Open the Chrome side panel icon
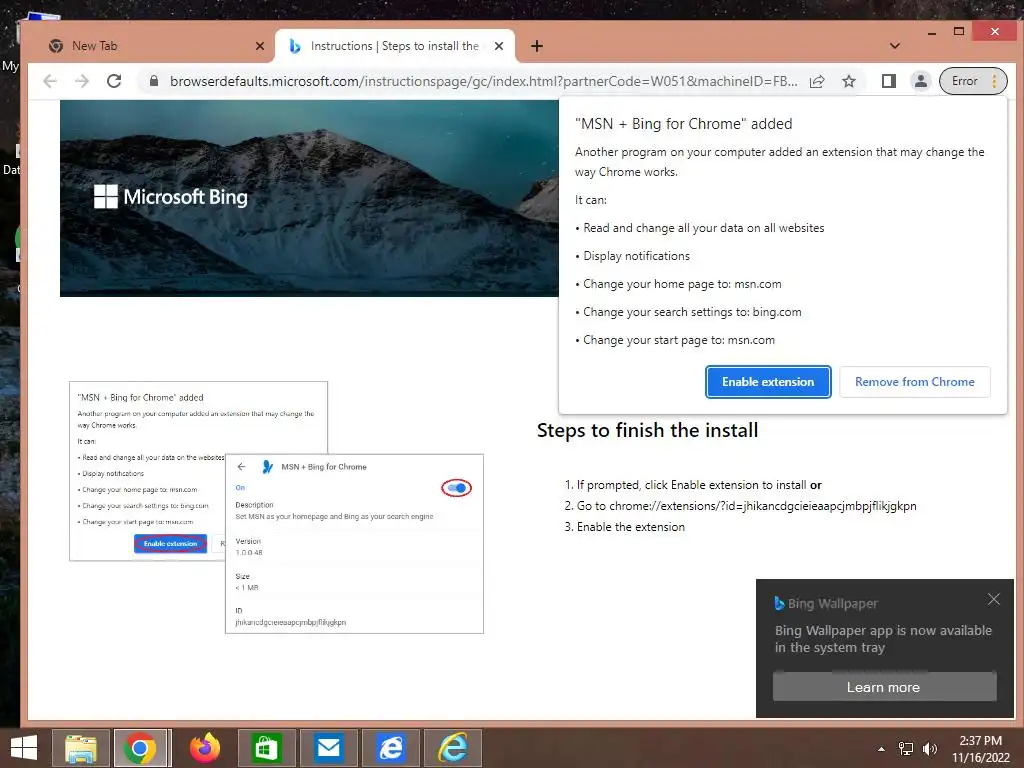The height and width of the screenshot is (768, 1024). (888, 81)
